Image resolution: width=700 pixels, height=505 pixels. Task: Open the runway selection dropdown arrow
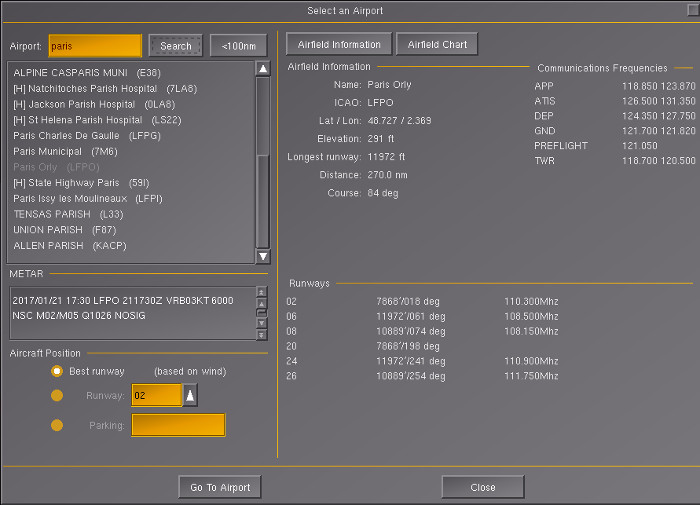pyautogui.click(x=190, y=396)
